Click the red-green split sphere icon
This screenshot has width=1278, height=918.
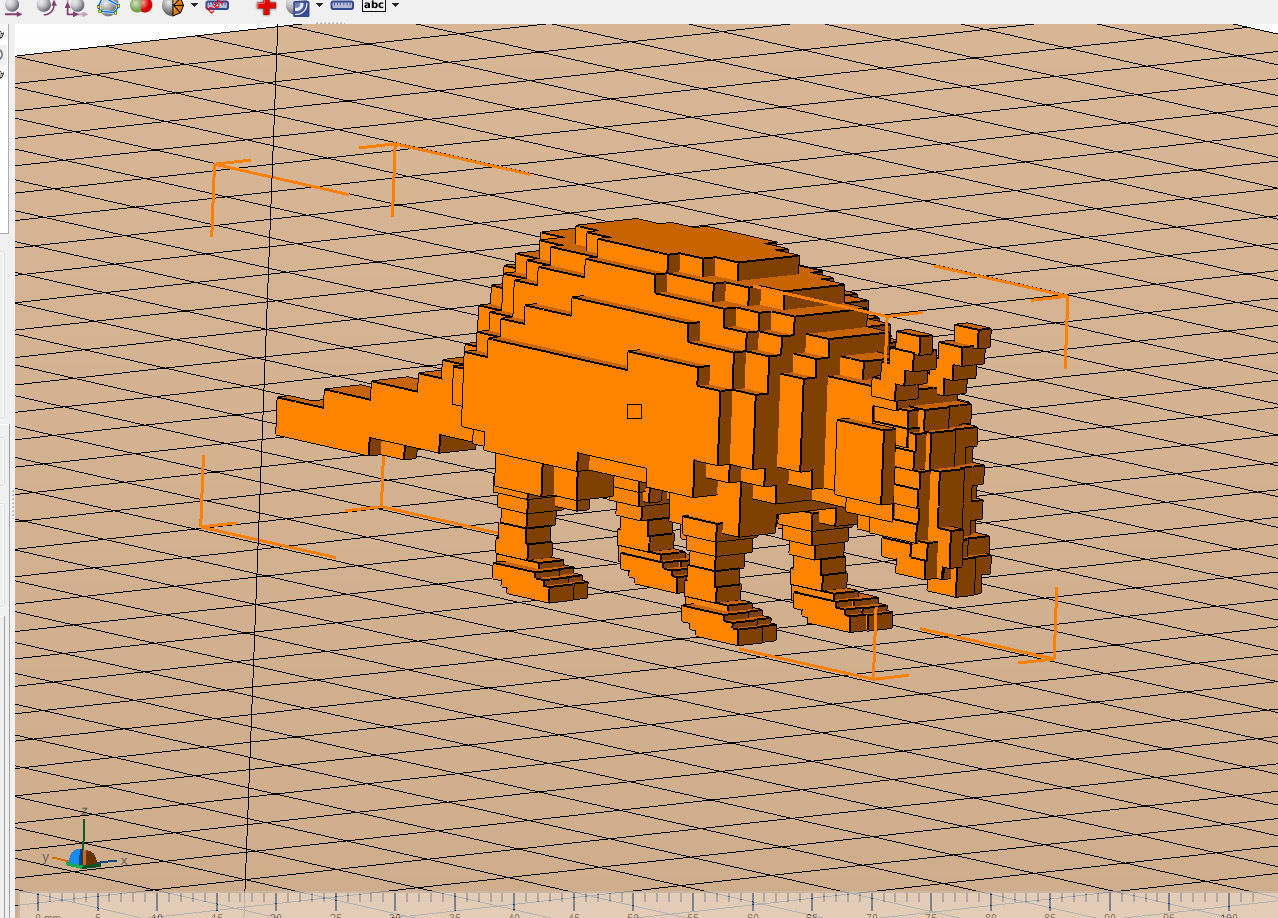[x=141, y=6]
